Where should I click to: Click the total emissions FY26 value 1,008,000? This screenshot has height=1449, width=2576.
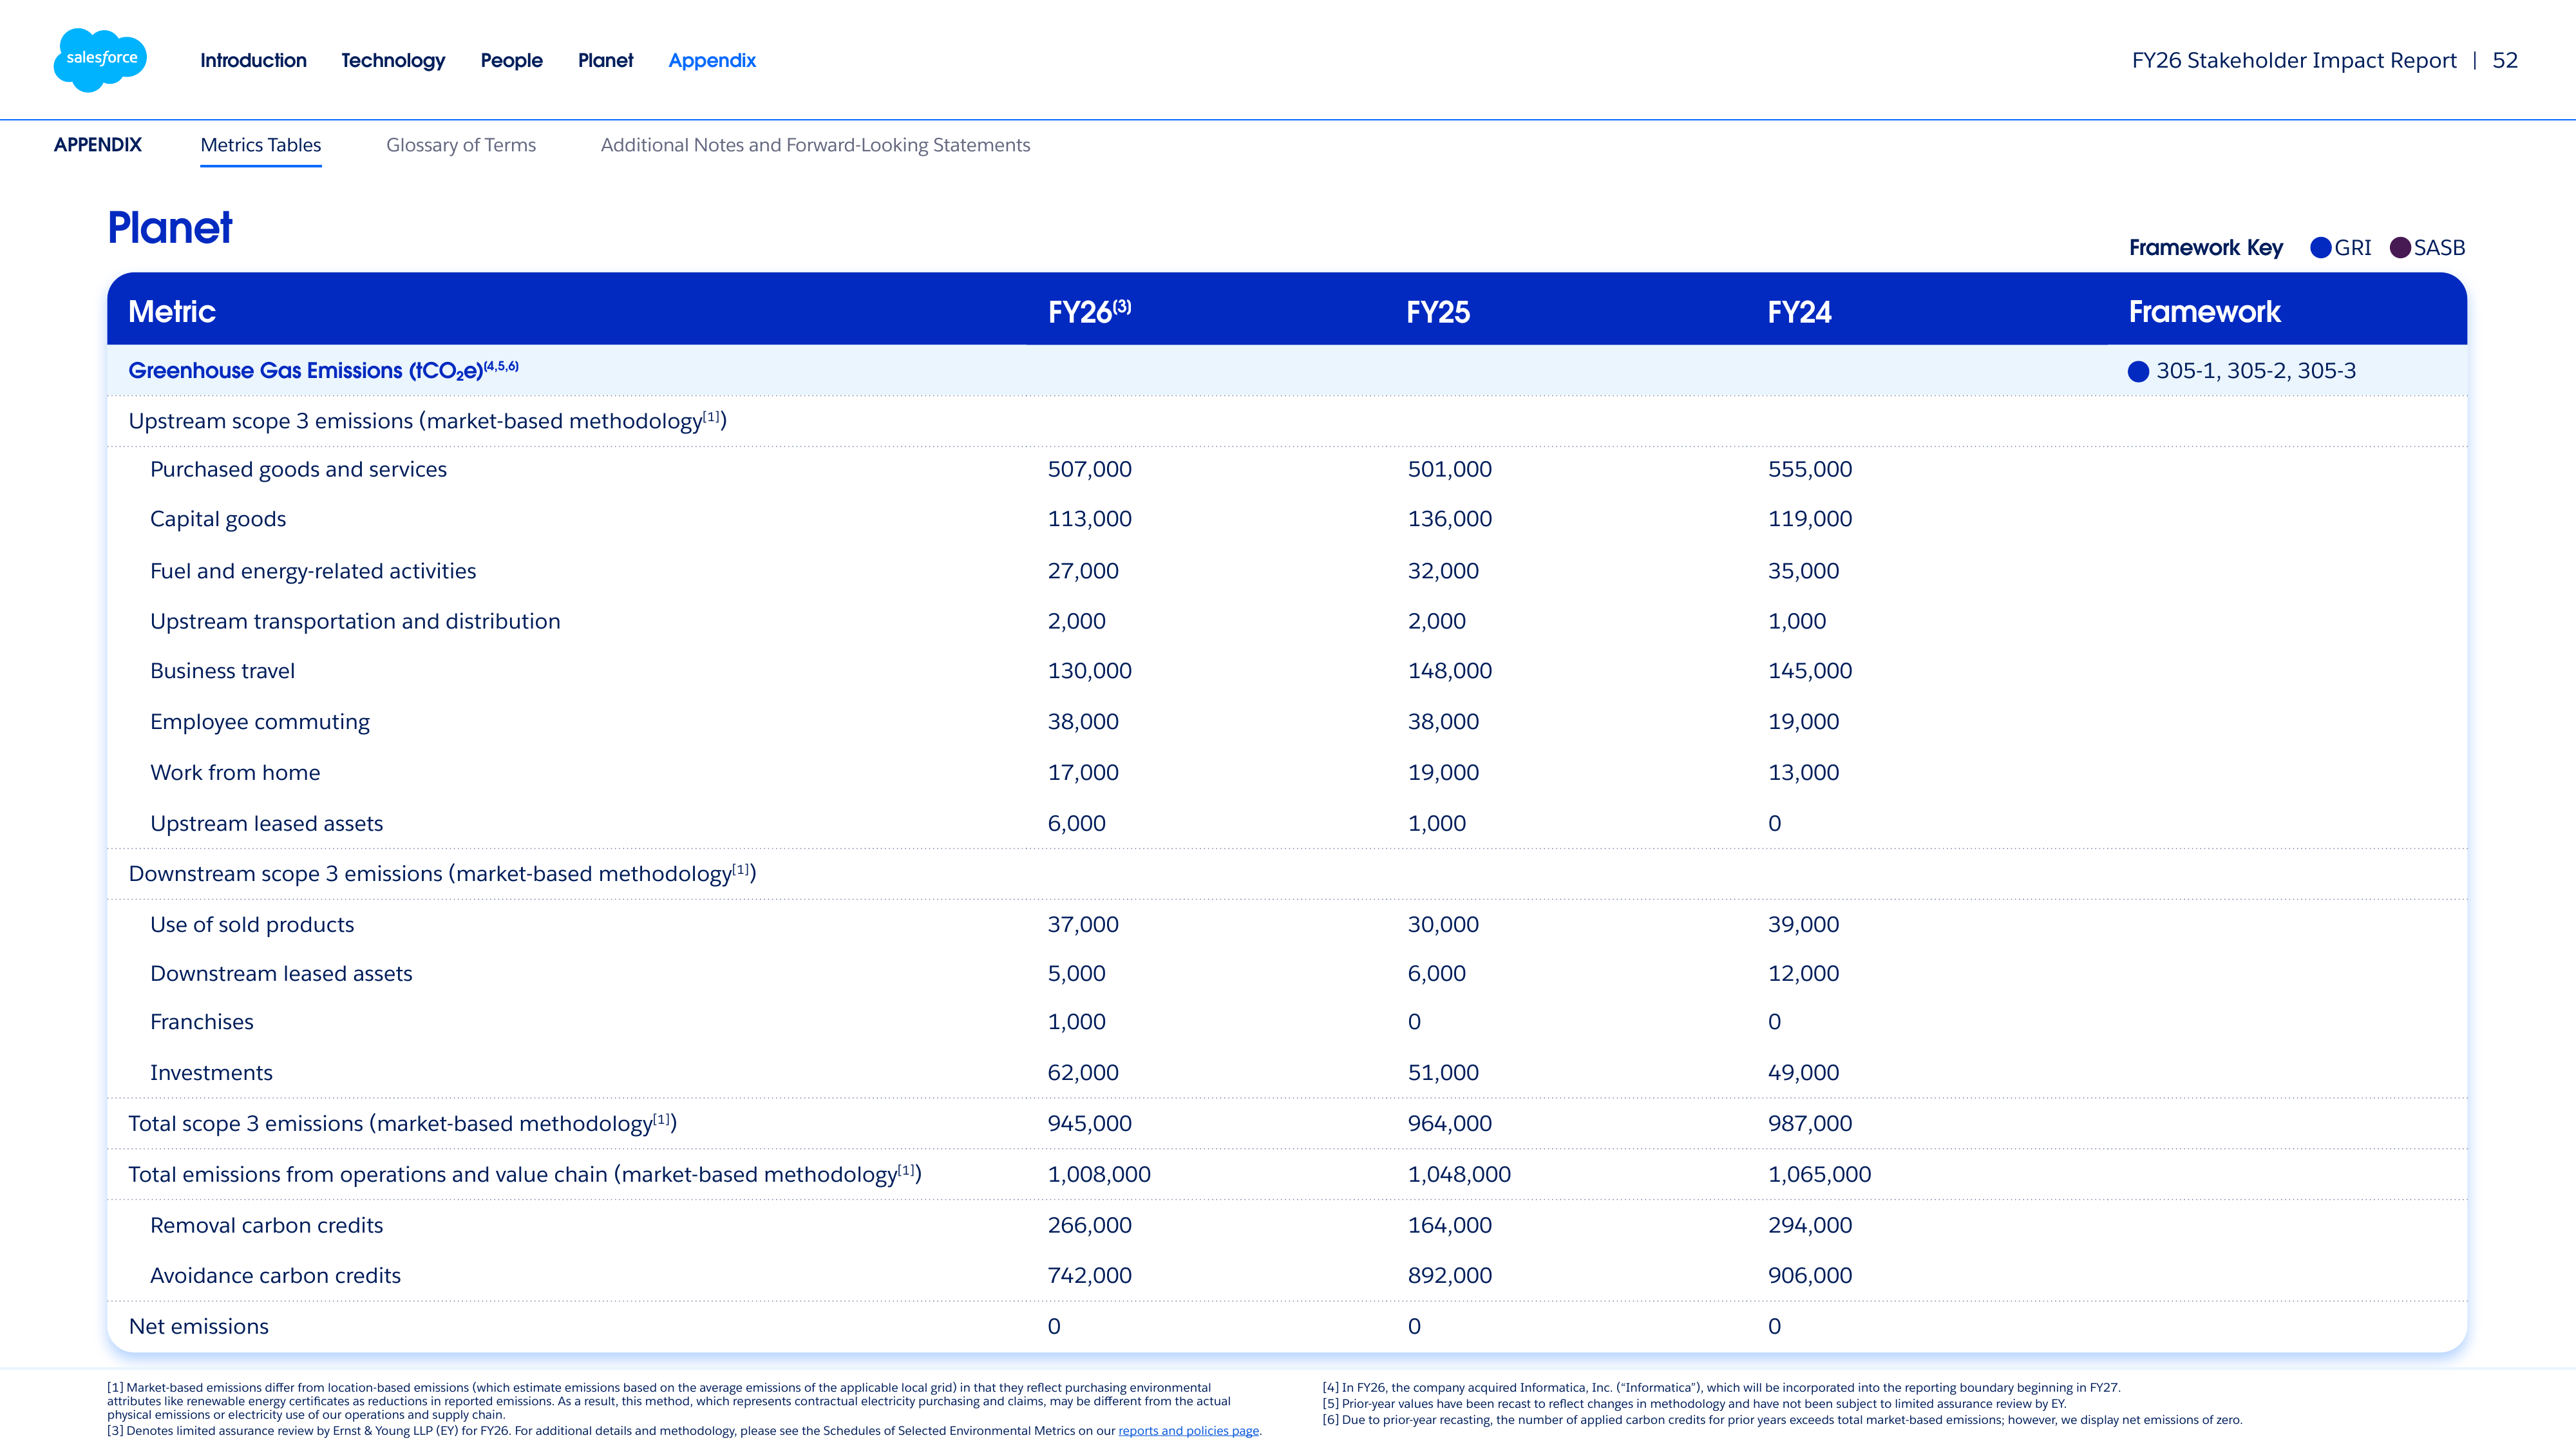click(x=1099, y=1175)
